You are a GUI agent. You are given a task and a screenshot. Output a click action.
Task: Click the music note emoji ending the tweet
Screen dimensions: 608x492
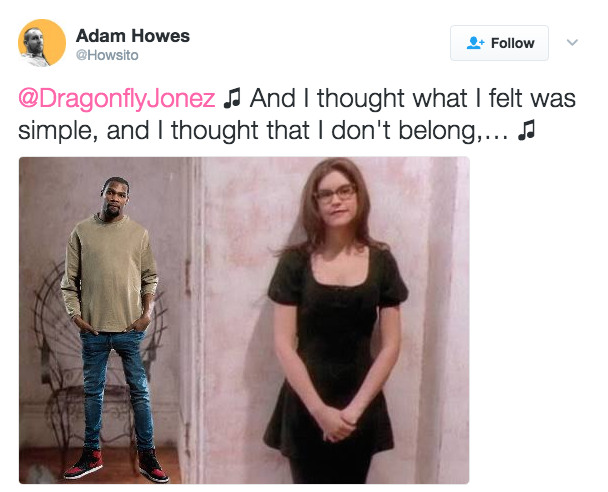tap(526, 130)
